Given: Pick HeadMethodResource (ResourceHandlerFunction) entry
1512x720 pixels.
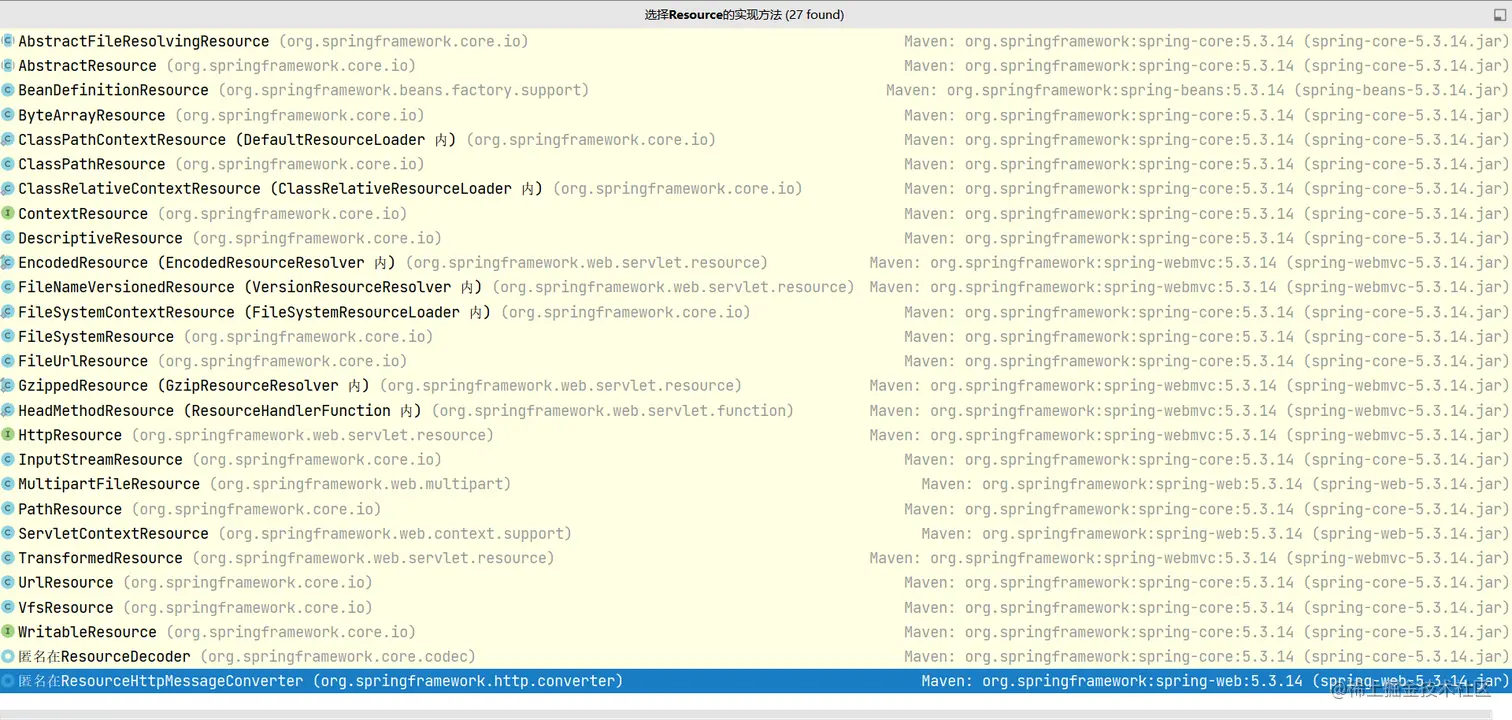Looking at the screenshot, I should (756, 410).
